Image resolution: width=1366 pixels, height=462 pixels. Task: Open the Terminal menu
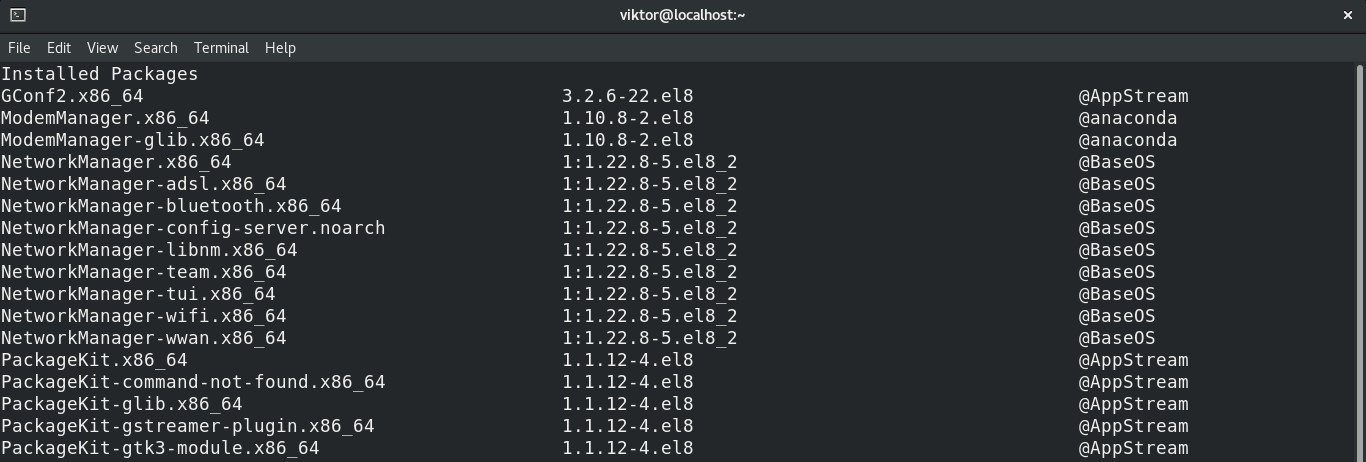[221, 48]
